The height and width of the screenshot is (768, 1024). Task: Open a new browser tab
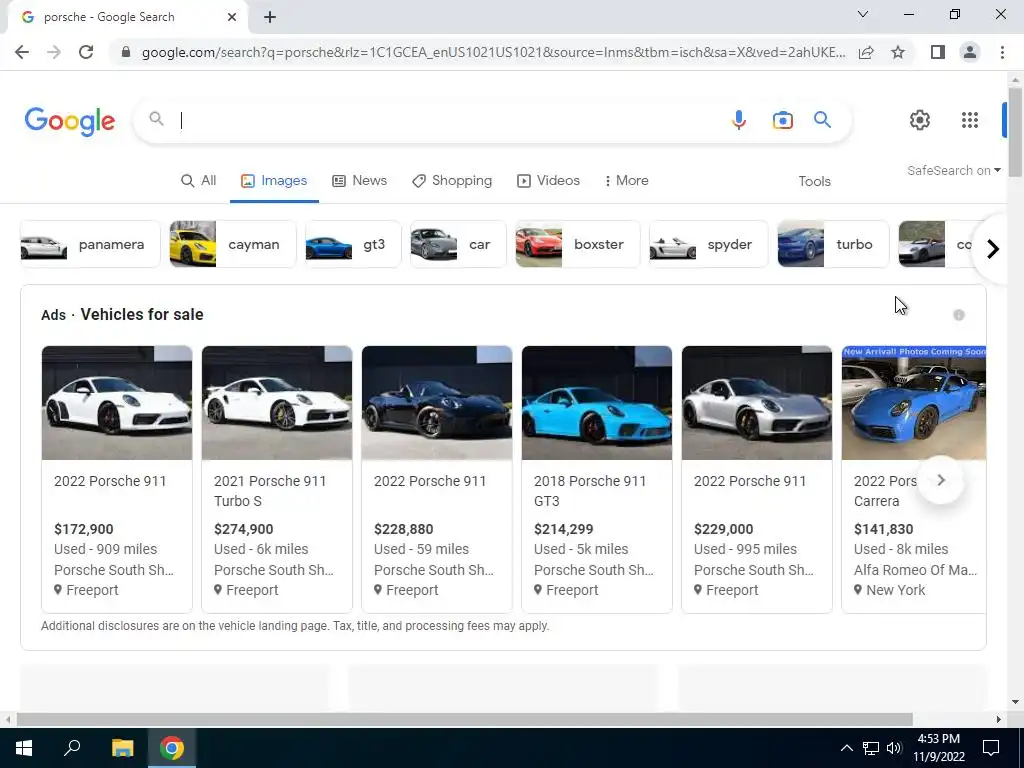click(270, 17)
